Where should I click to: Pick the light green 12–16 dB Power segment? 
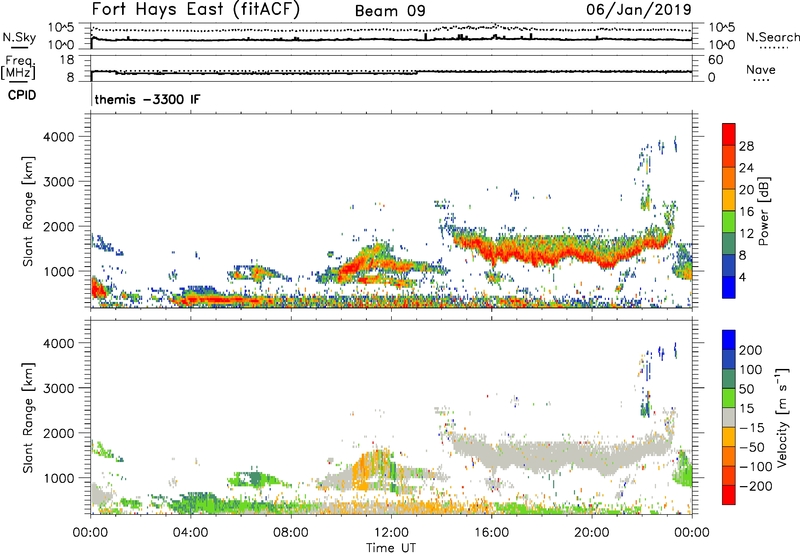click(729, 221)
